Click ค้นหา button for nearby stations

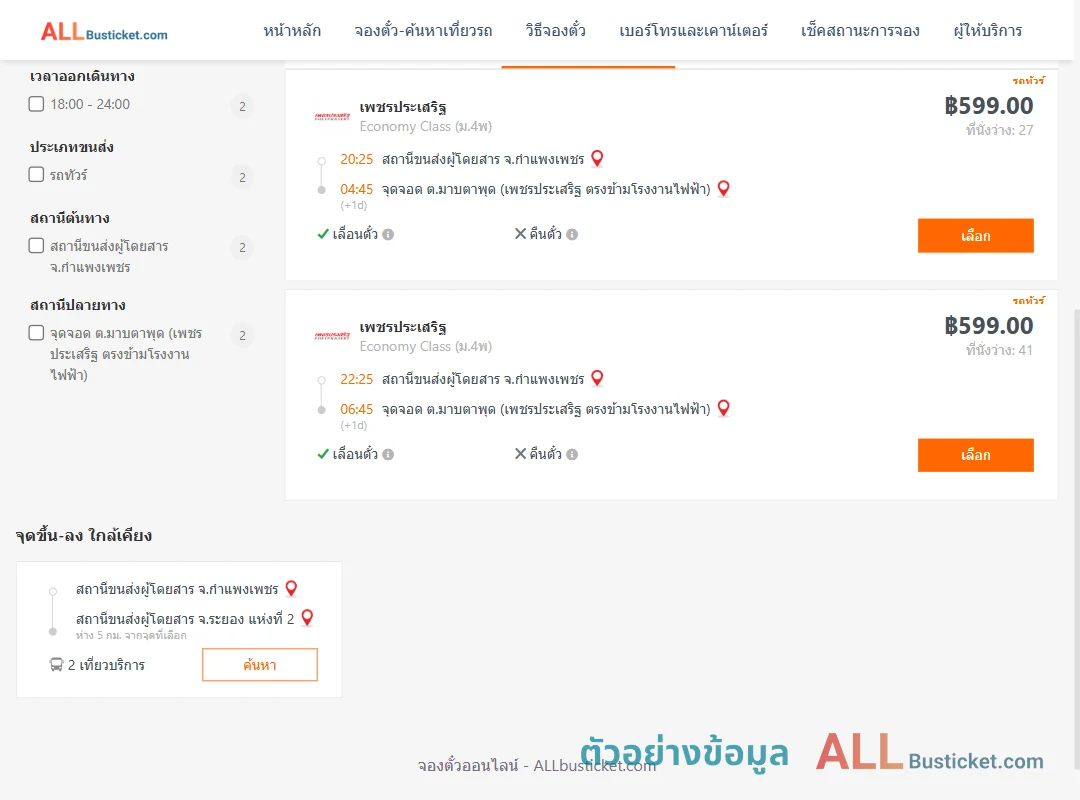260,665
